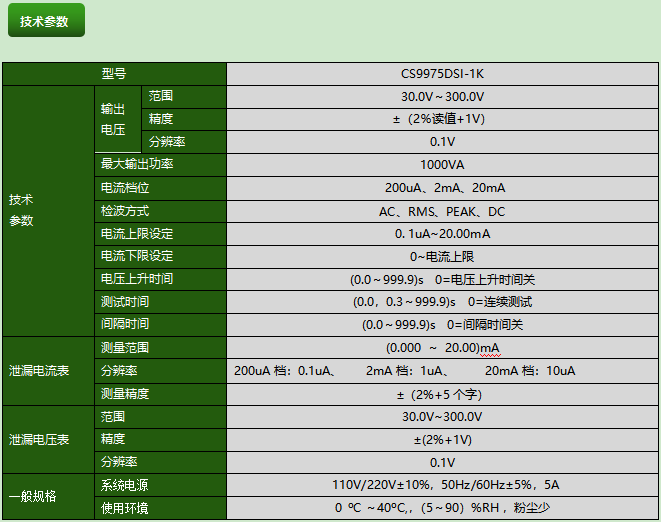Select the 最大输出功率 row label
Screen dimensions: 661x522
137,164
